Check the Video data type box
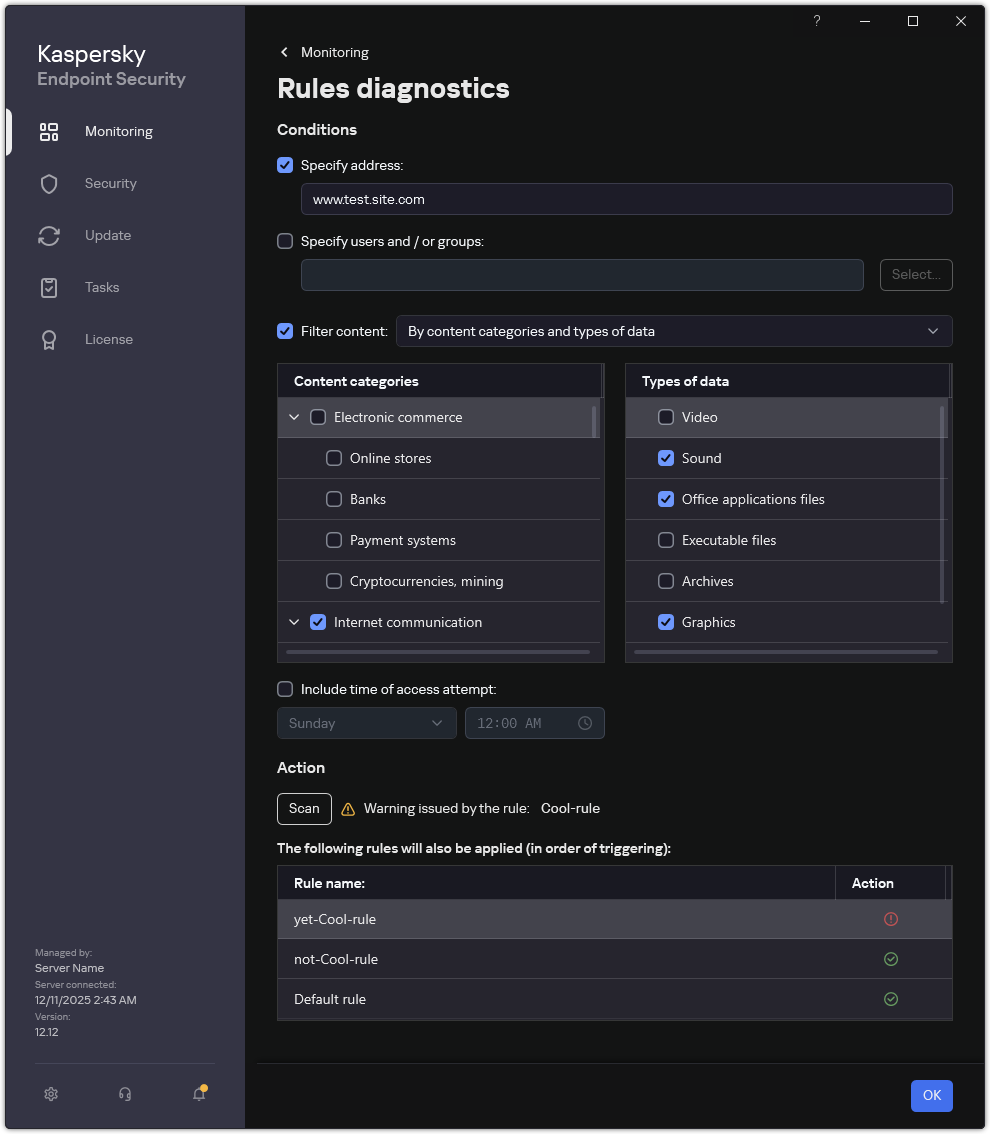Viewport: 990px width, 1134px height. [666, 417]
